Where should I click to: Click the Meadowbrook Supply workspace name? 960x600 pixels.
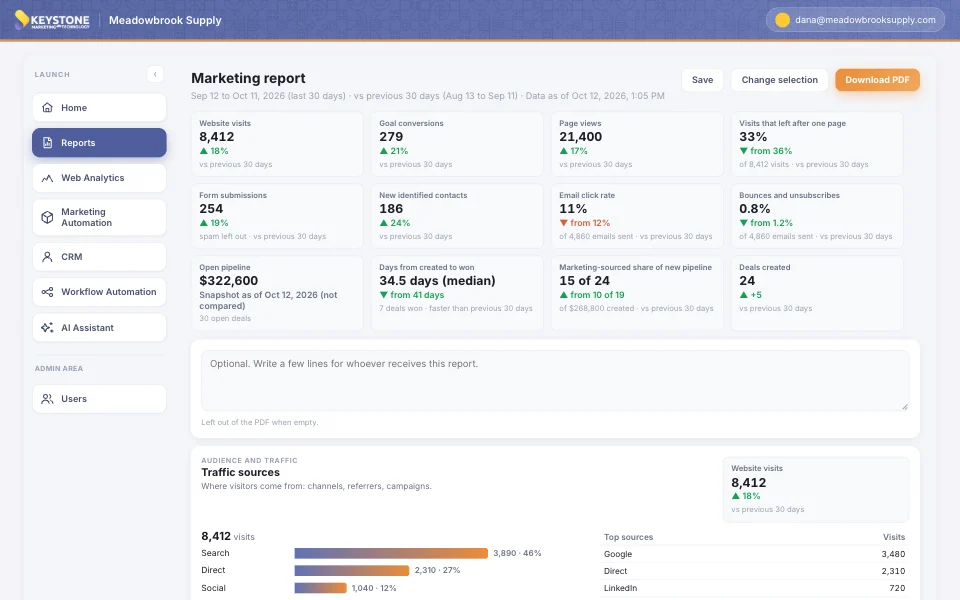(165, 20)
